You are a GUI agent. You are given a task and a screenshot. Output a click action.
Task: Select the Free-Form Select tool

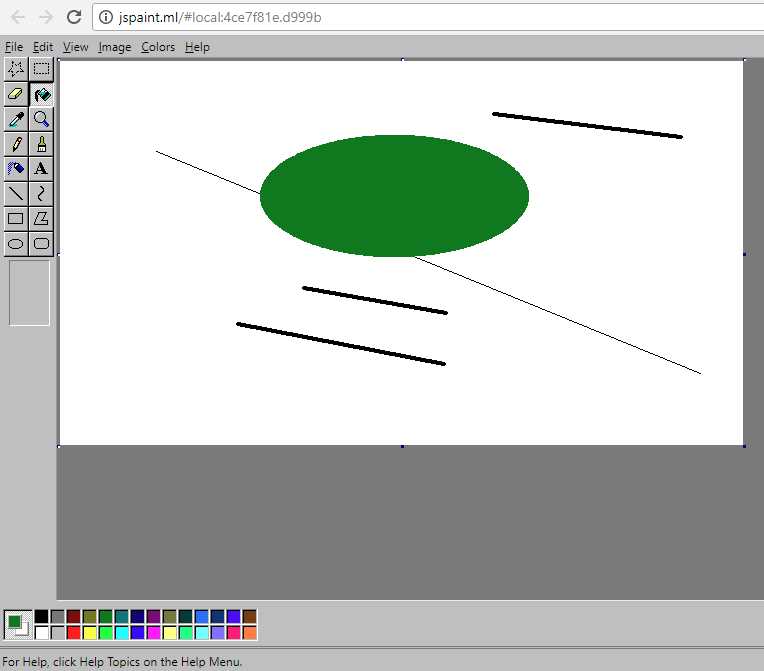pos(16,69)
